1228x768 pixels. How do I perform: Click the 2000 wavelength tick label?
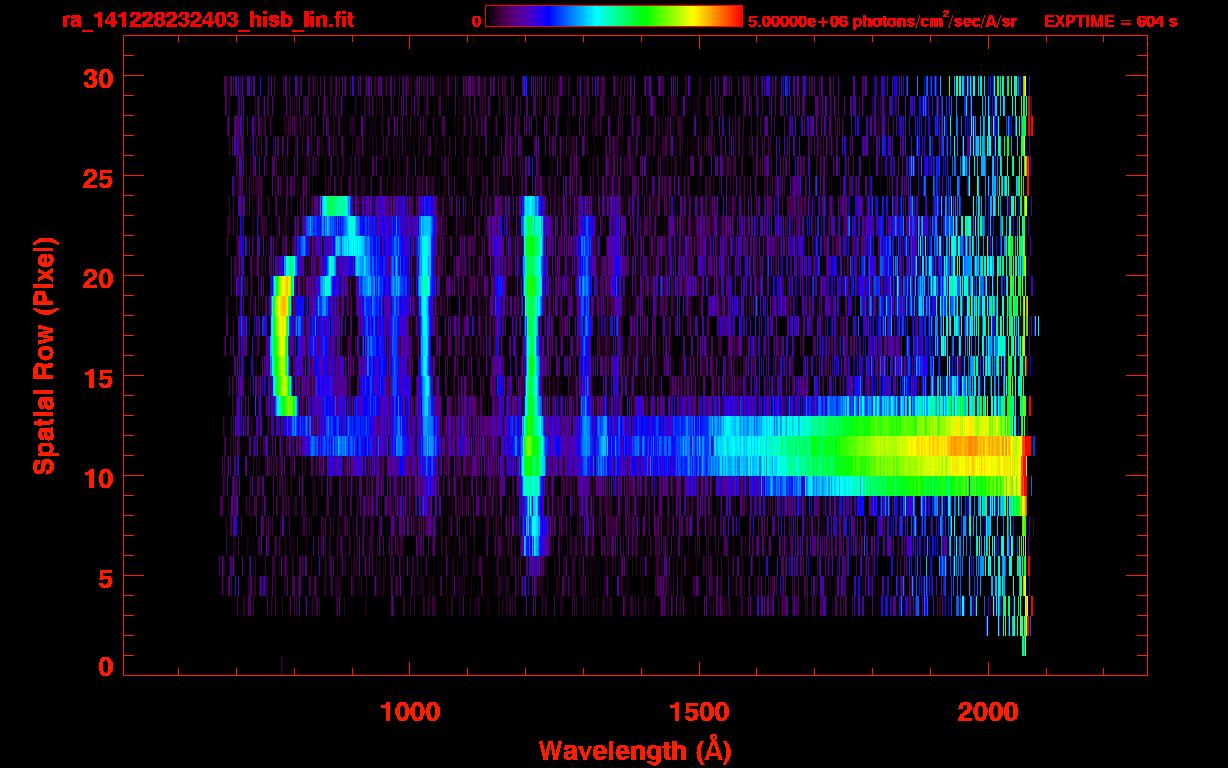(987, 711)
